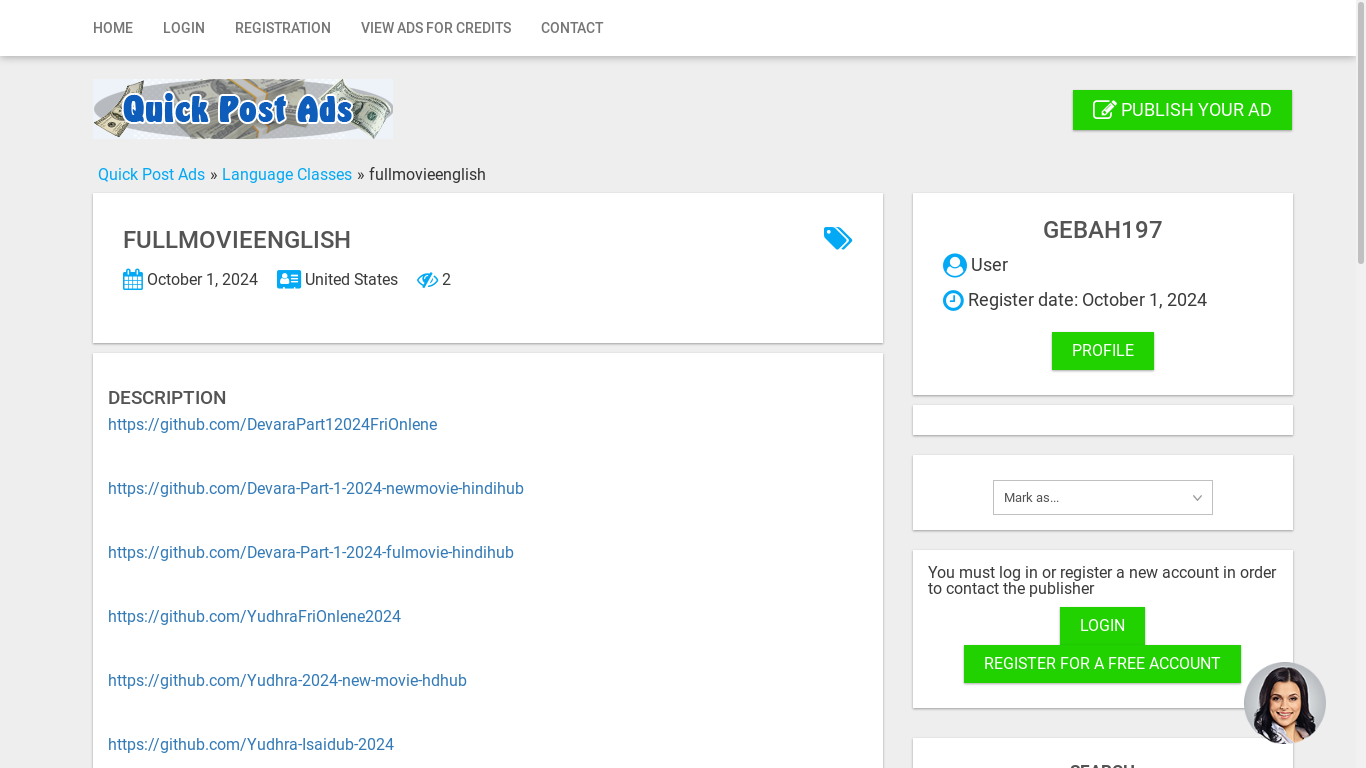Click the GEBAH197 username heading

pos(1102,230)
